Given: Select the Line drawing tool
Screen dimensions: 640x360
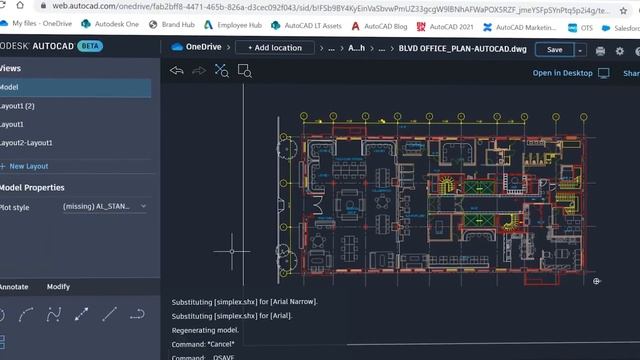Looking at the screenshot, I should [109, 314].
